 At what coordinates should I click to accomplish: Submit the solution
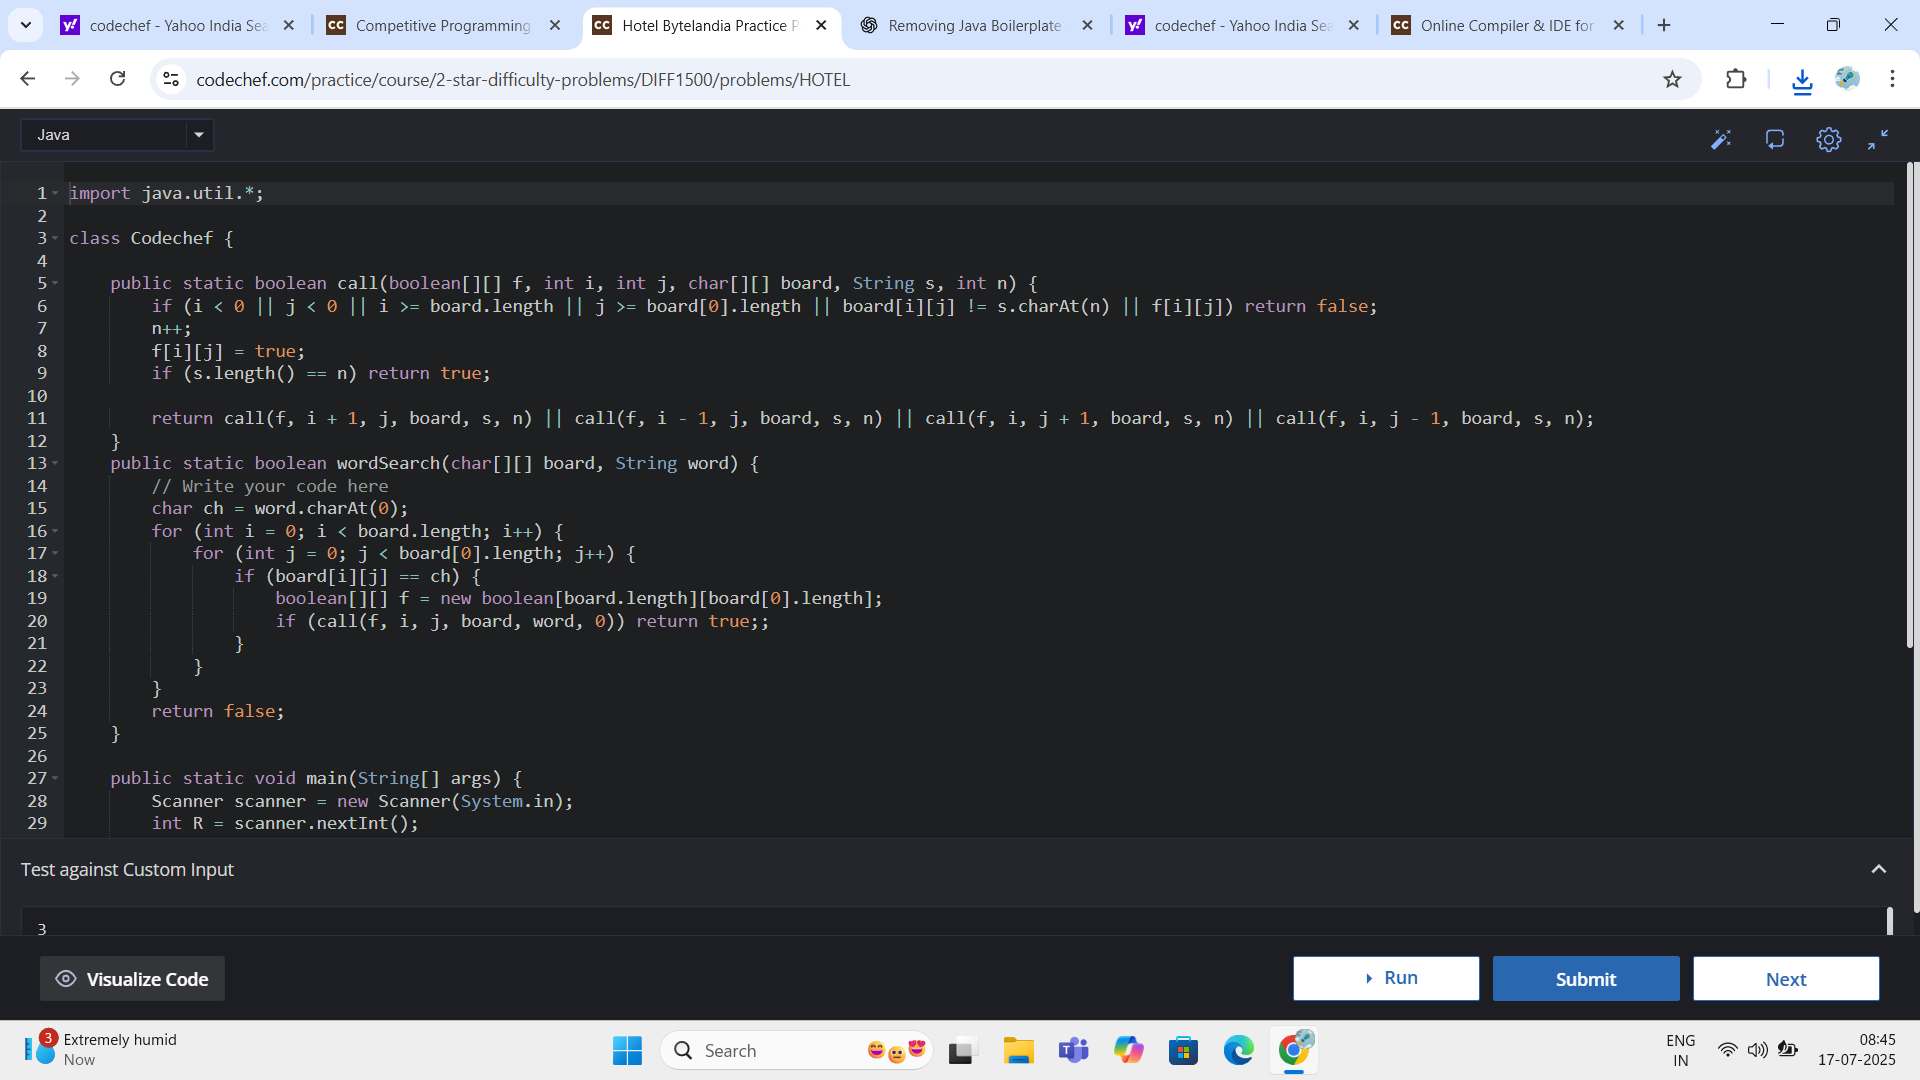(1585, 979)
